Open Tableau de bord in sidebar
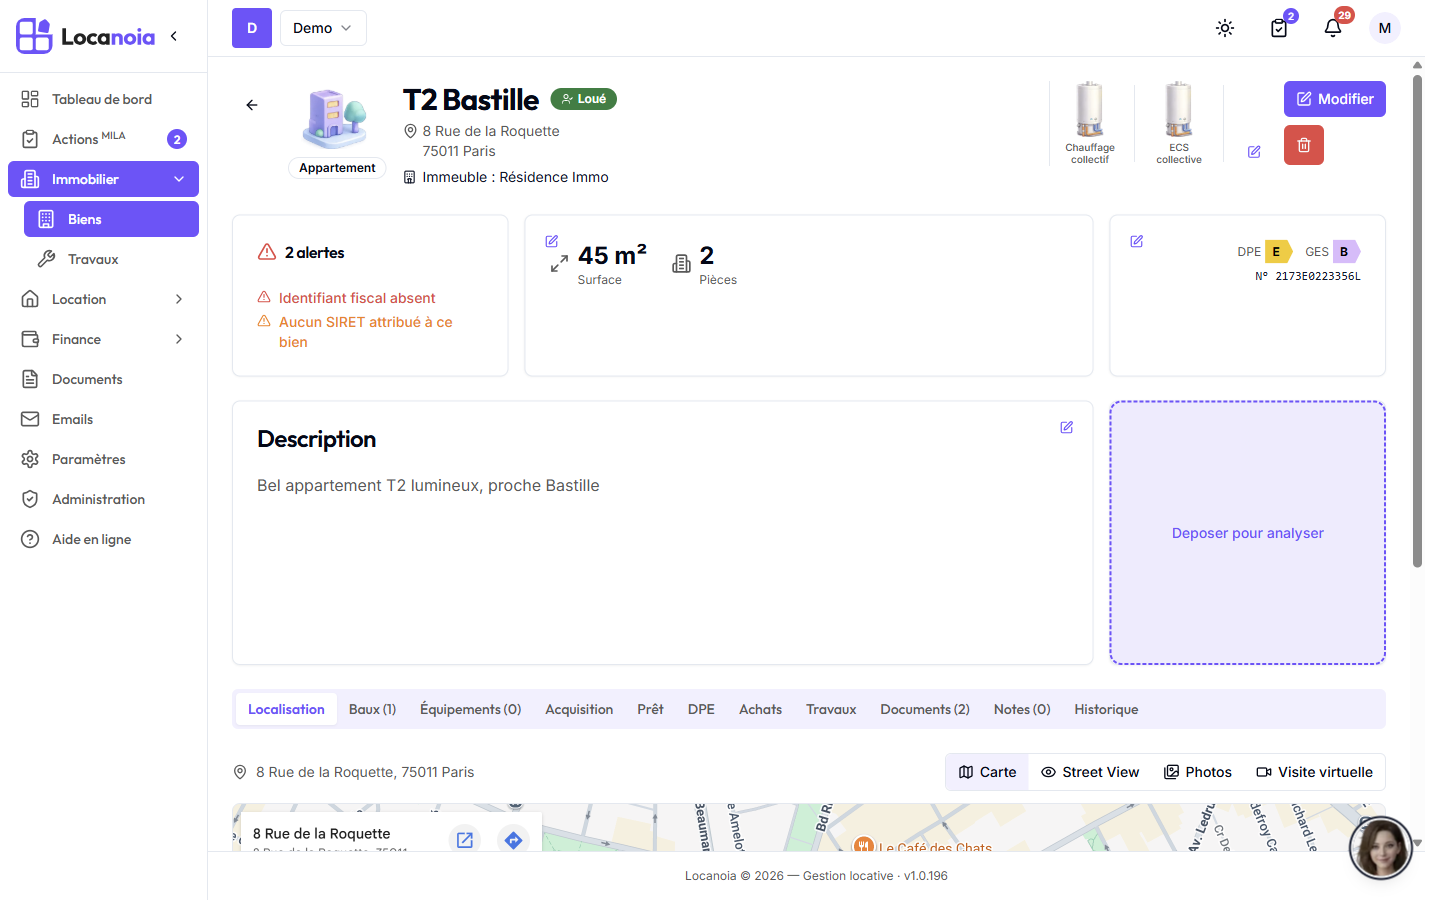The width and height of the screenshot is (1440, 900). point(103,99)
